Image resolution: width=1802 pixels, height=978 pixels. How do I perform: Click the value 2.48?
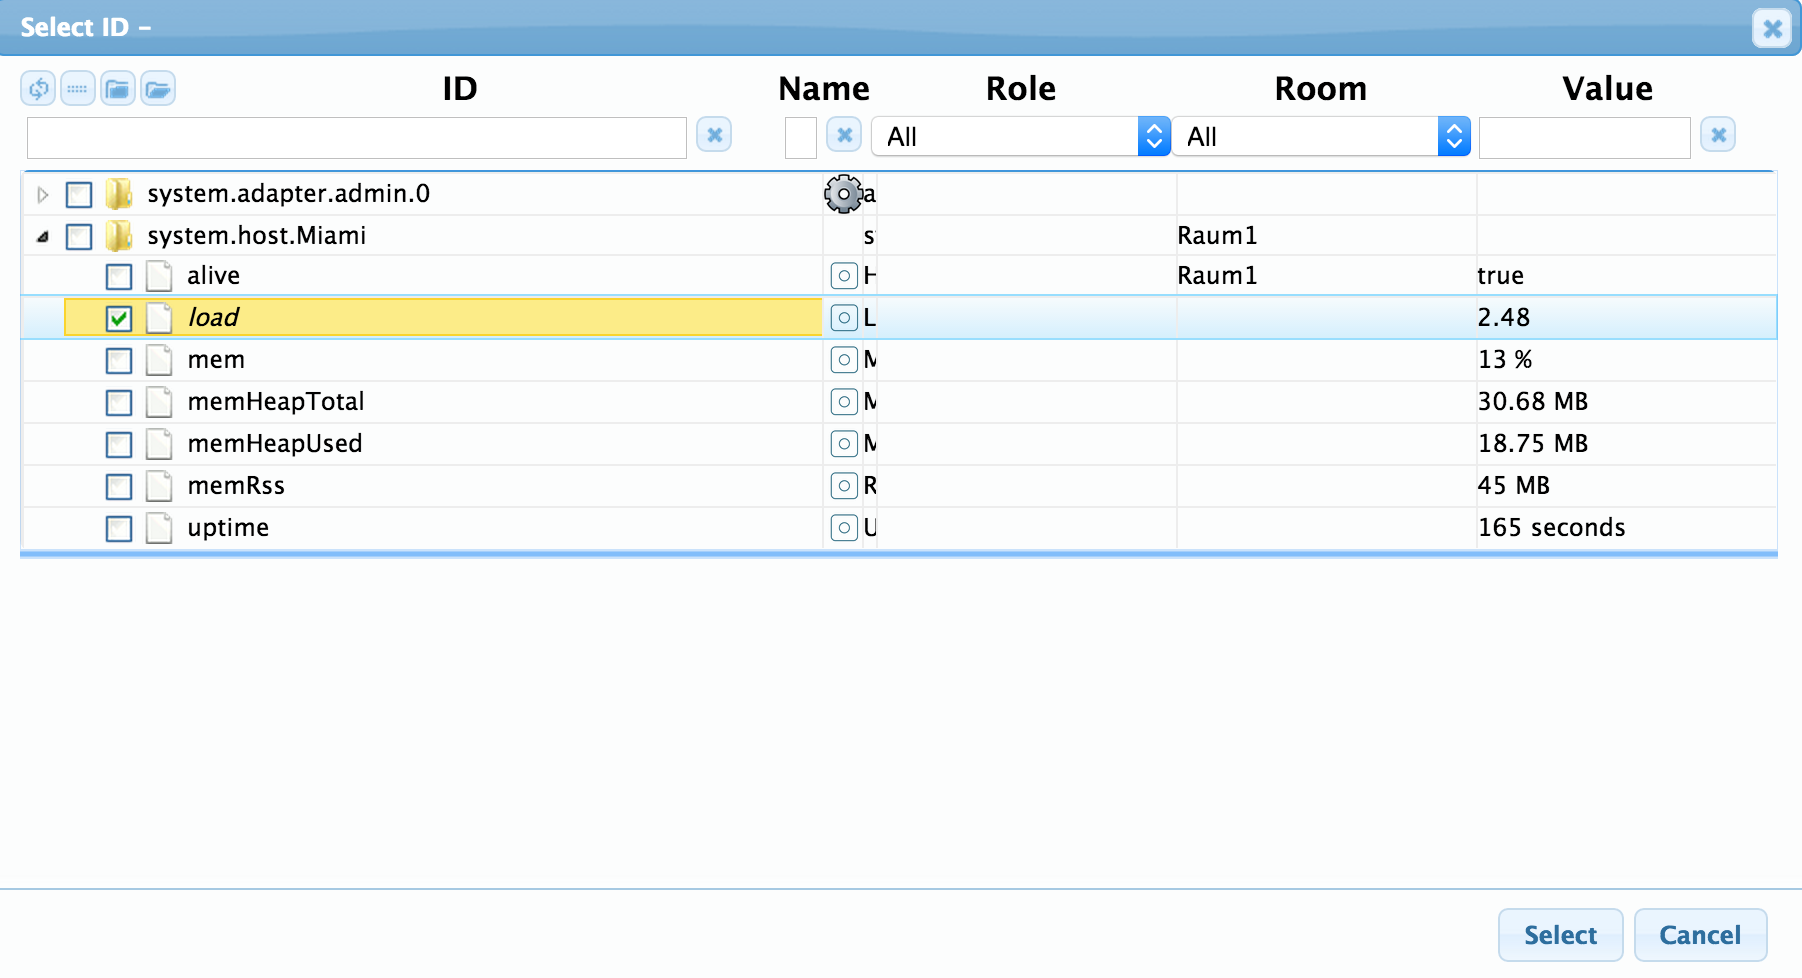1504,317
